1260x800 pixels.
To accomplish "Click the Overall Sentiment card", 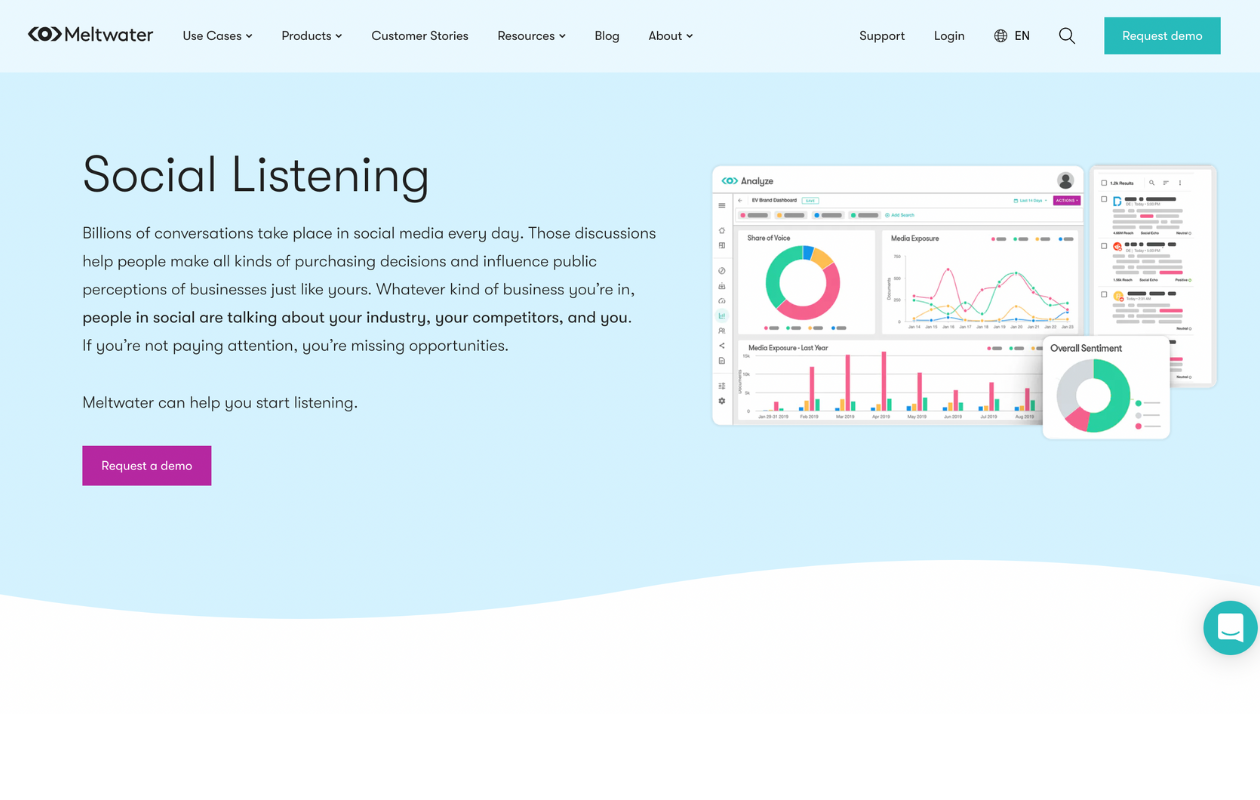I will point(1106,388).
